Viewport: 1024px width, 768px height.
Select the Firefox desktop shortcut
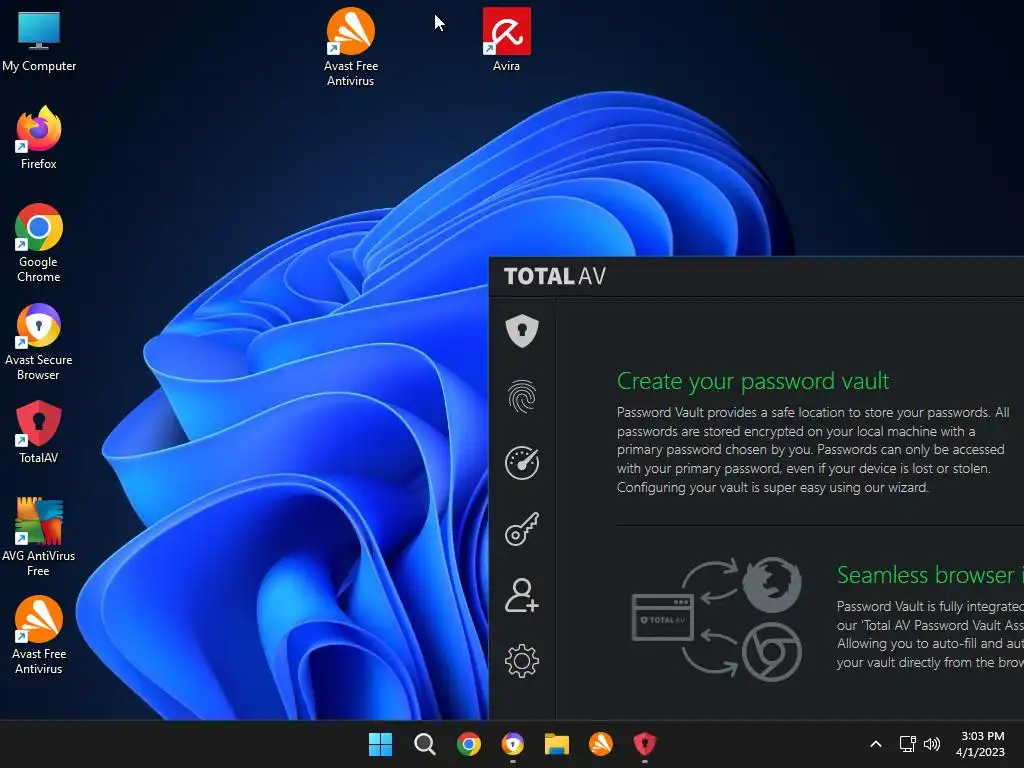tap(39, 138)
